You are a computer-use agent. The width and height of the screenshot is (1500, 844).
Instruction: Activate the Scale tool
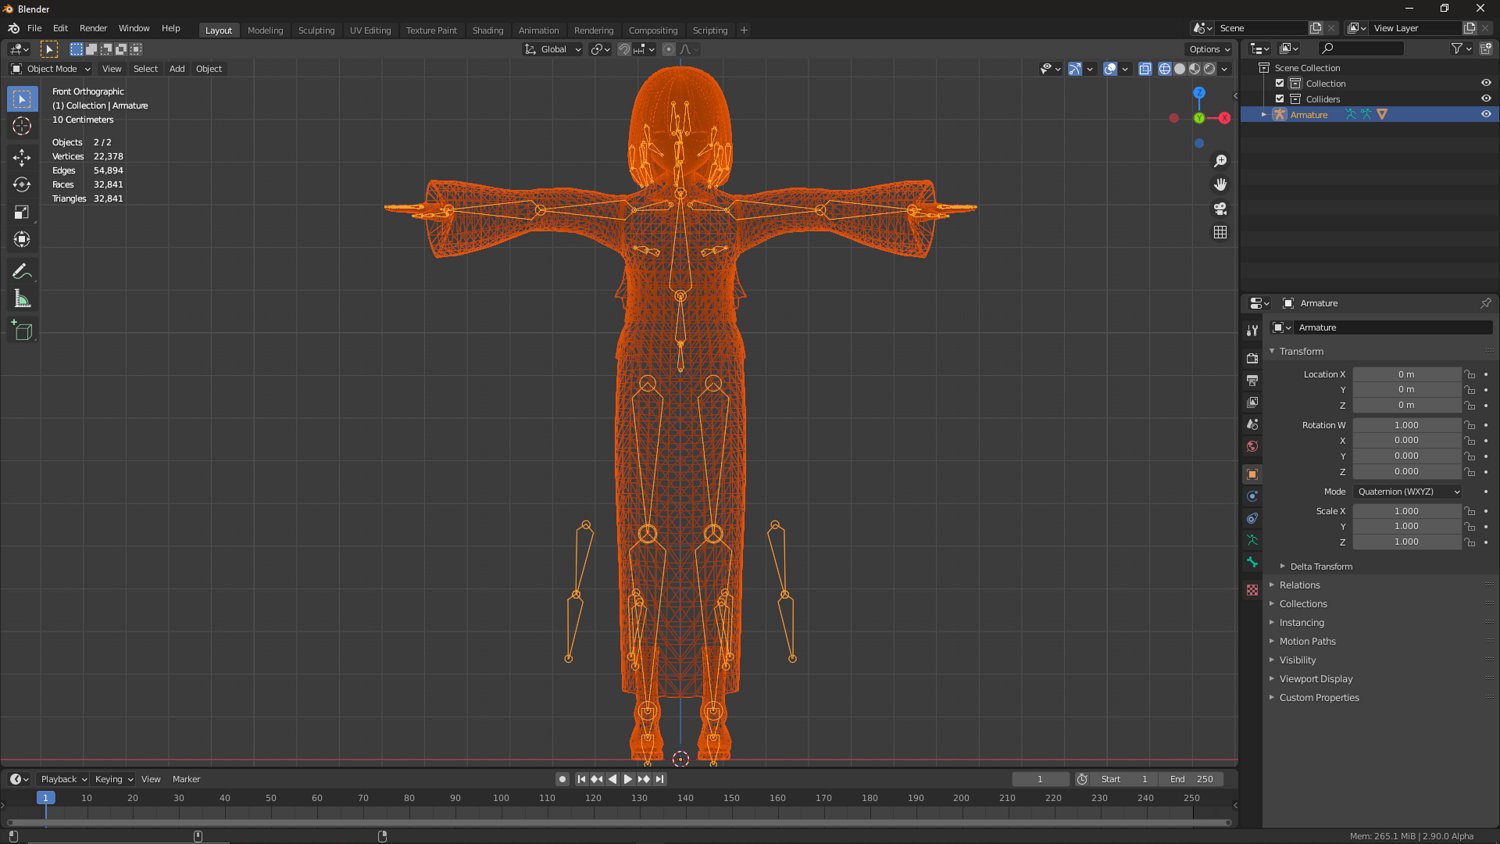[22, 212]
